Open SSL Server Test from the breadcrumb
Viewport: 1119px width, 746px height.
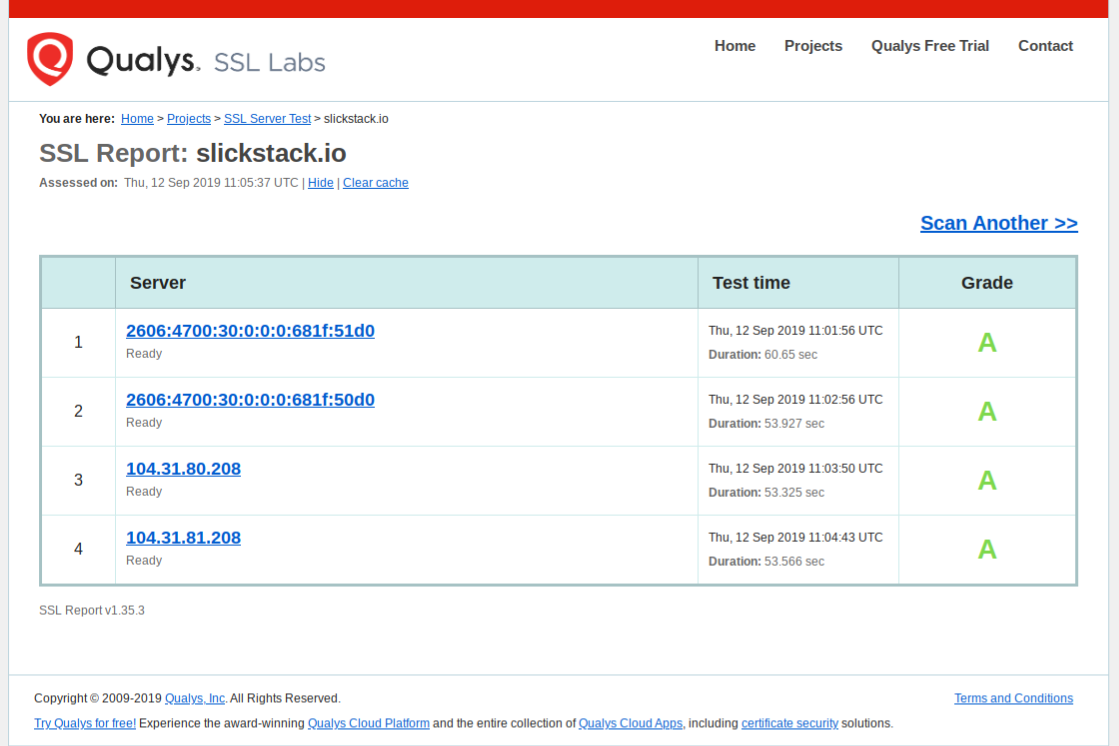point(267,118)
